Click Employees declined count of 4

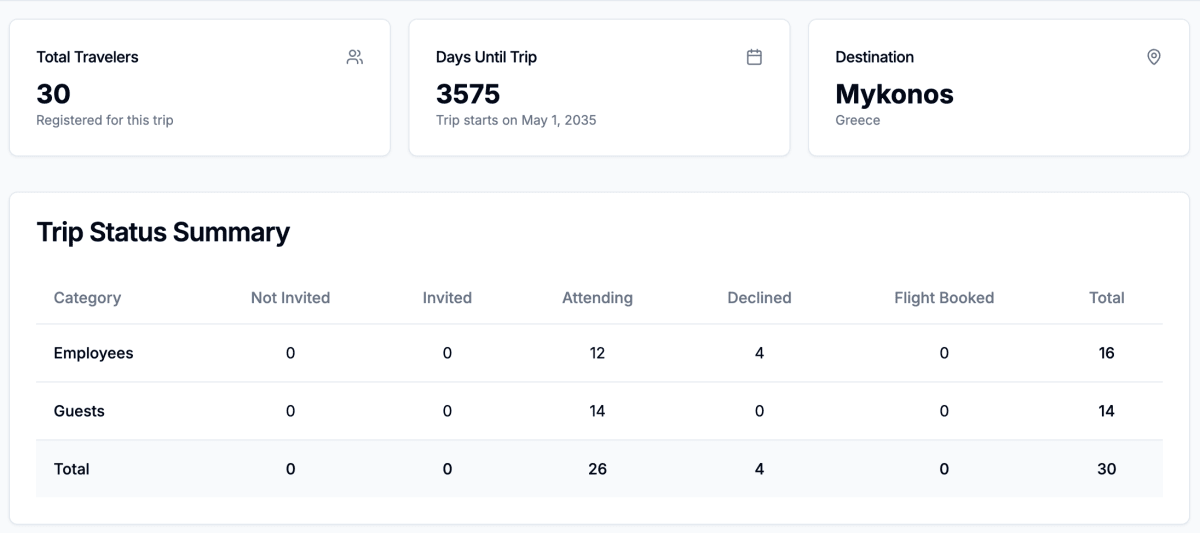[x=759, y=353]
